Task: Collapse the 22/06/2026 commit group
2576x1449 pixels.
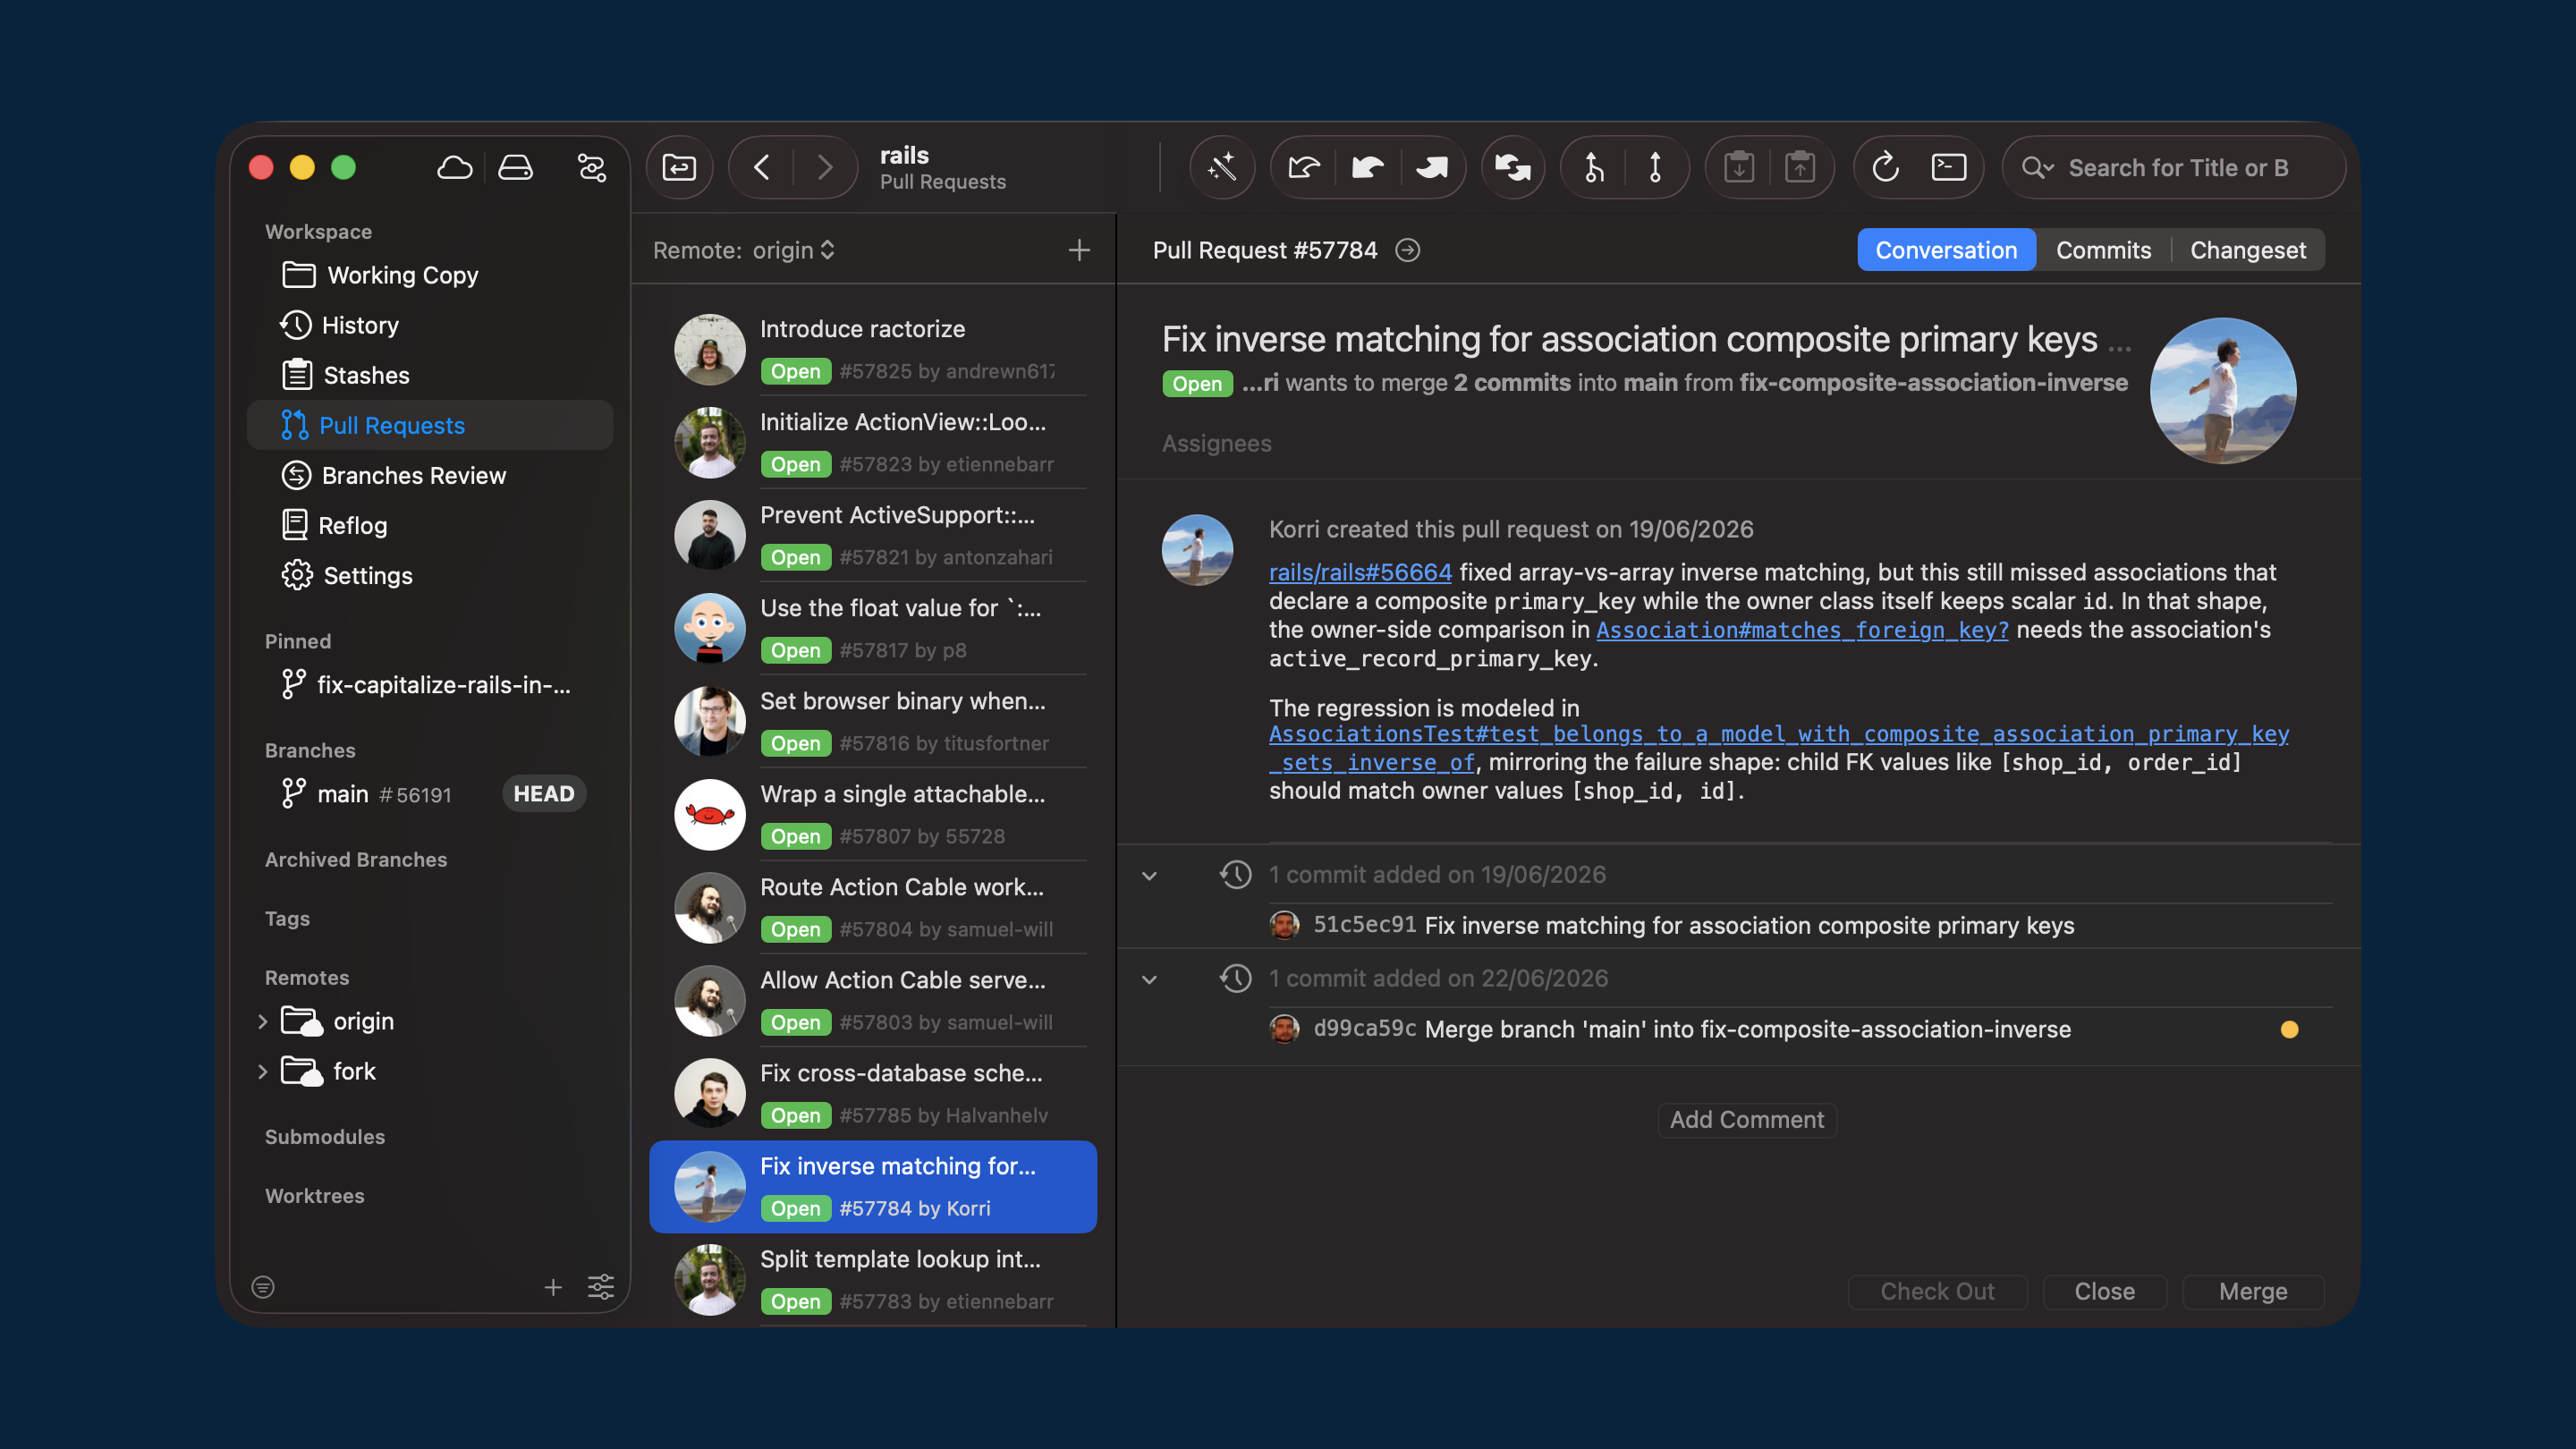Action: click(1149, 980)
